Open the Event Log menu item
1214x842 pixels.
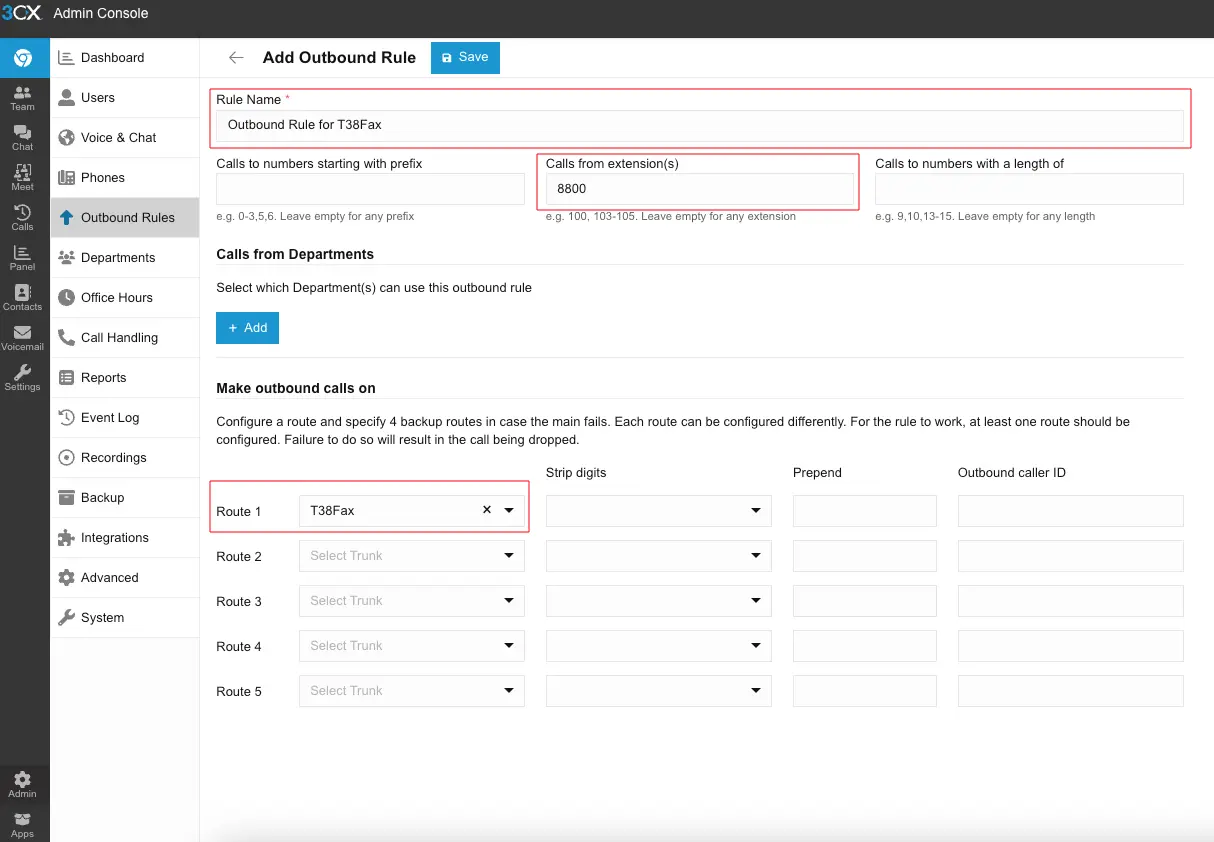110,418
